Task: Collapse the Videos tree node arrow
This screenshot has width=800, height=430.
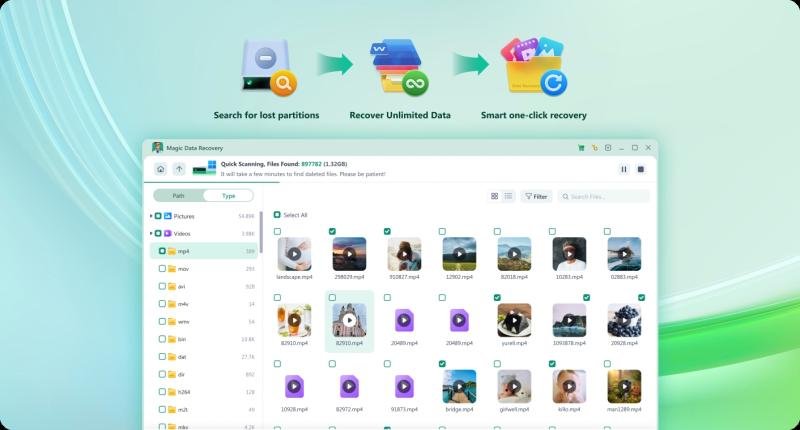Action: 151,234
